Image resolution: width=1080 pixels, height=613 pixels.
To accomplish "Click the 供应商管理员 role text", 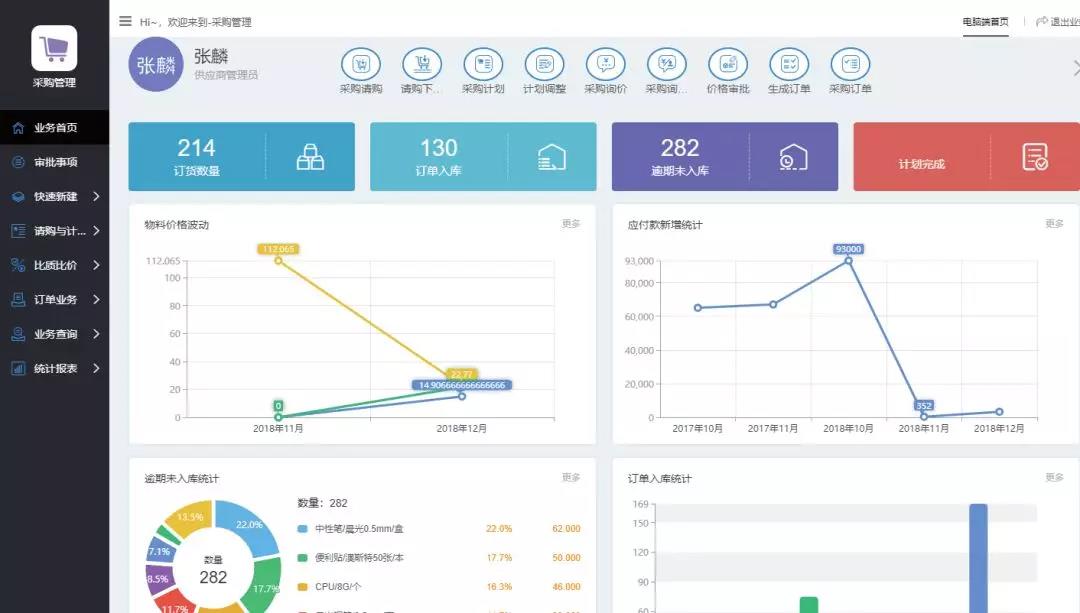I will (226, 75).
